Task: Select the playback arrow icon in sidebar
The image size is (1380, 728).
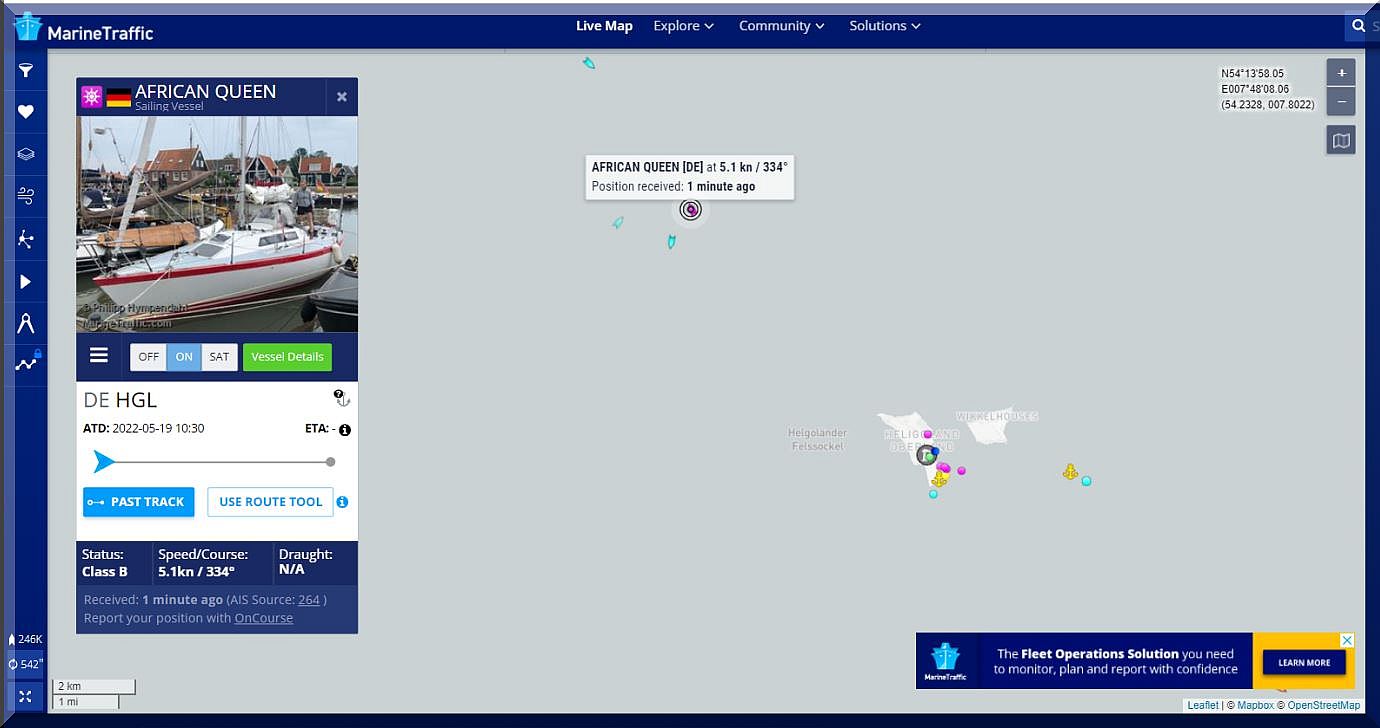Action: pyautogui.click(x=26, y=282)
